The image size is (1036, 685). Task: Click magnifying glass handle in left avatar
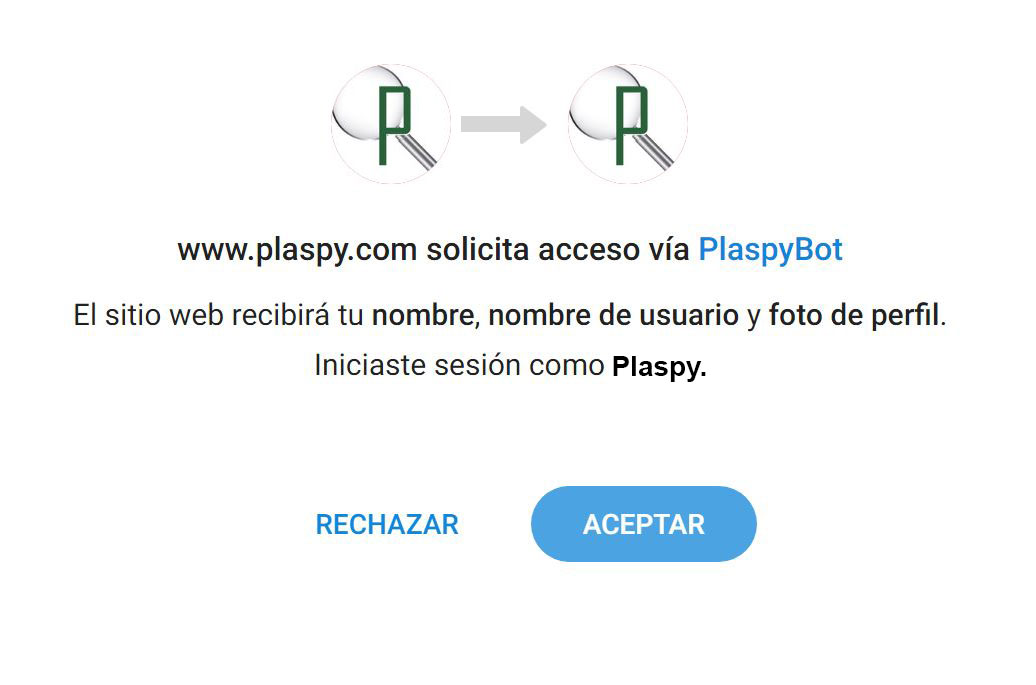[419, 149]
